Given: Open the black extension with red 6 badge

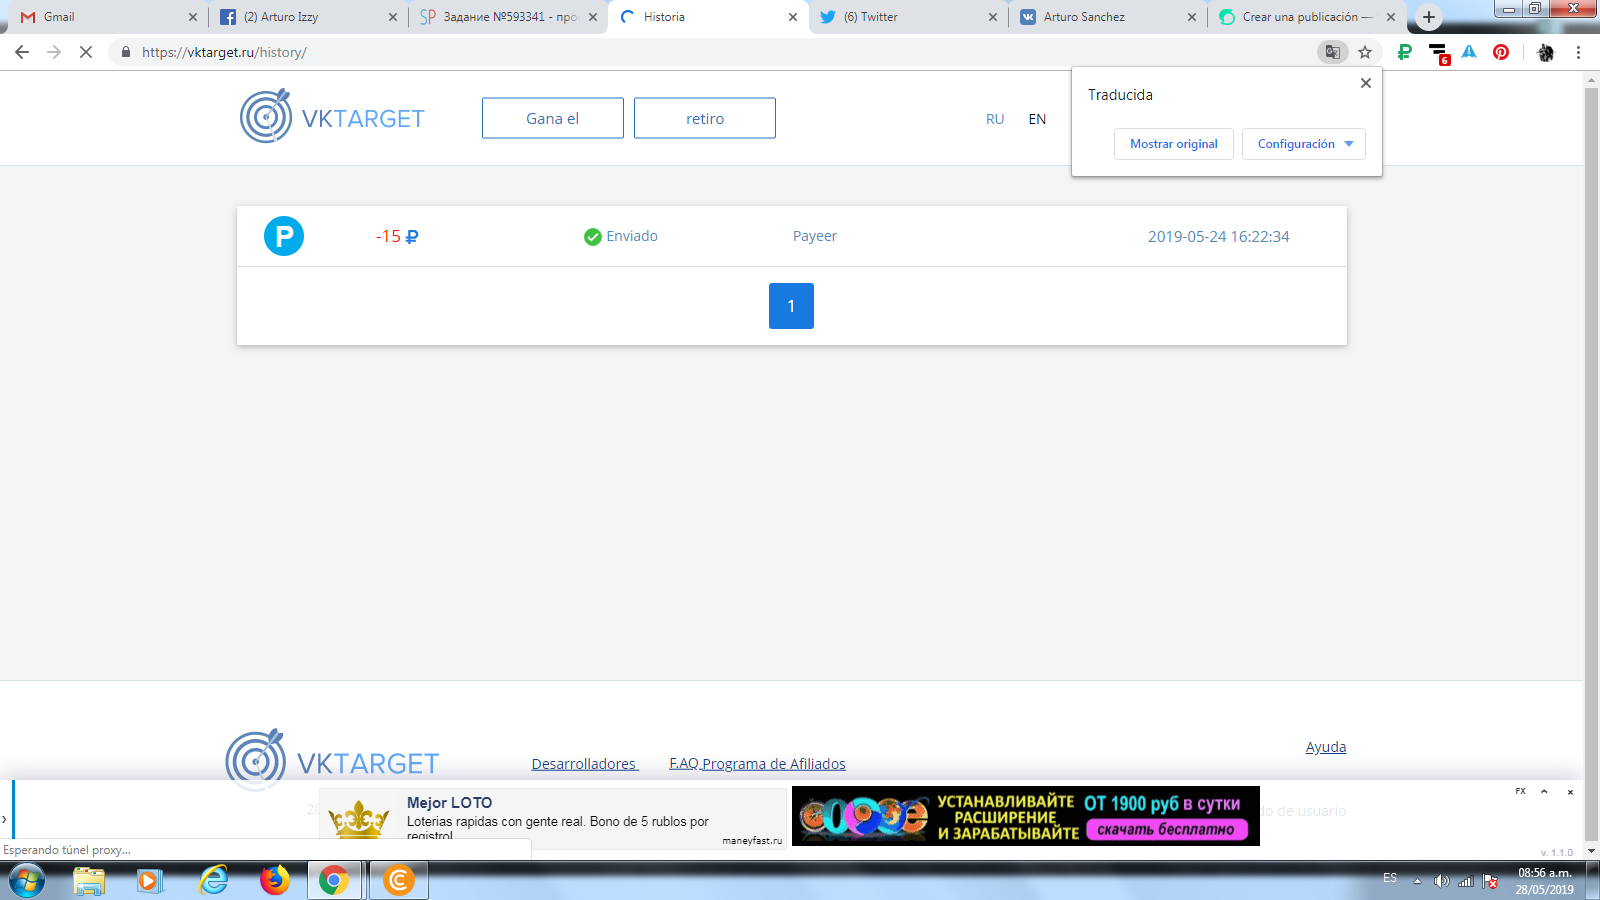Looking at the screenshot, I should pos(1438,53).
